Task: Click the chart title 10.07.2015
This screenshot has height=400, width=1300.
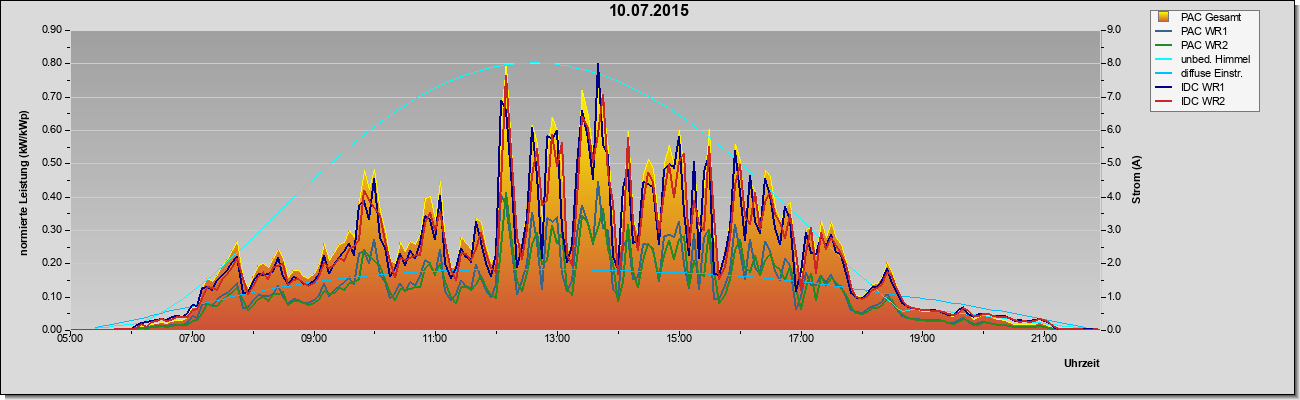Action: coord(649,11)
